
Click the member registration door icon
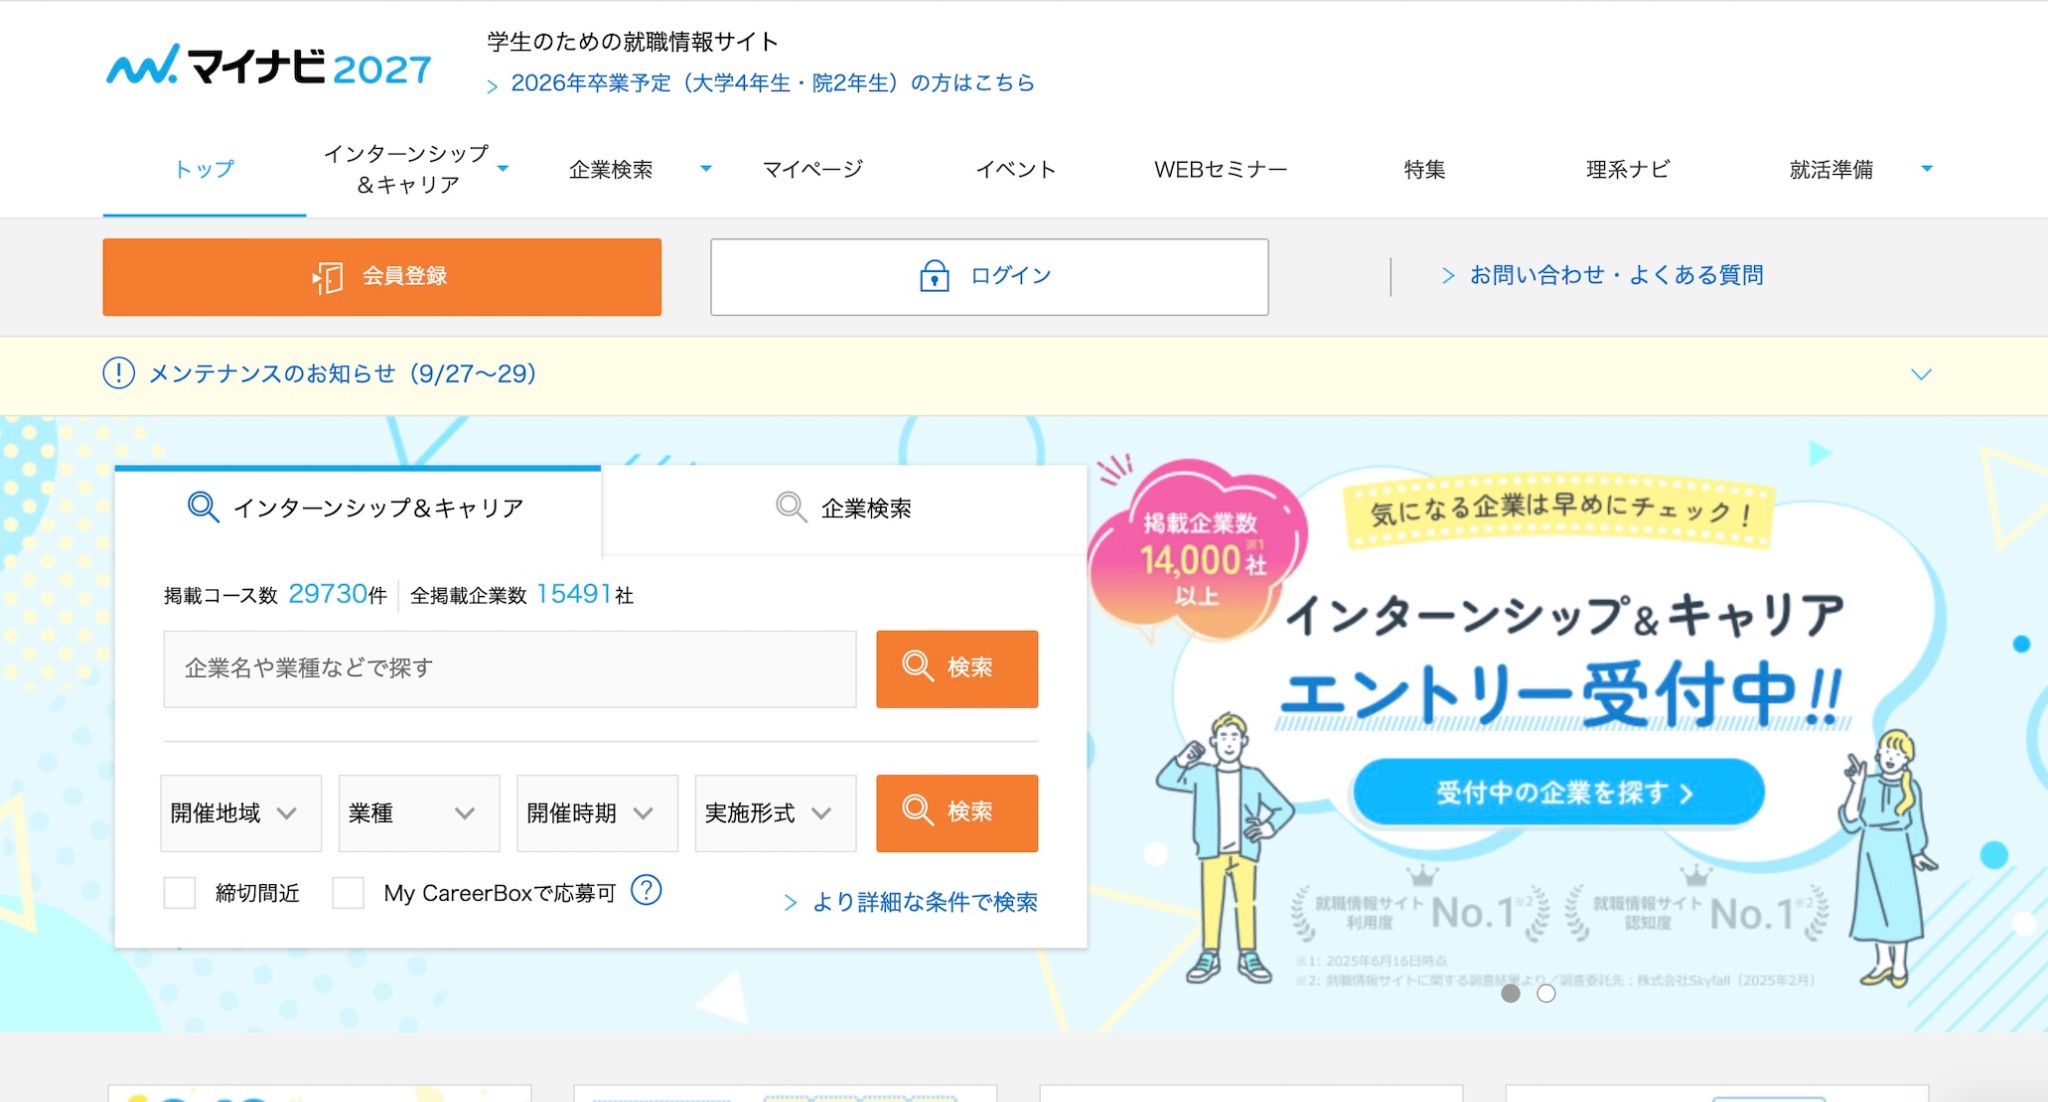pos(327,277)
